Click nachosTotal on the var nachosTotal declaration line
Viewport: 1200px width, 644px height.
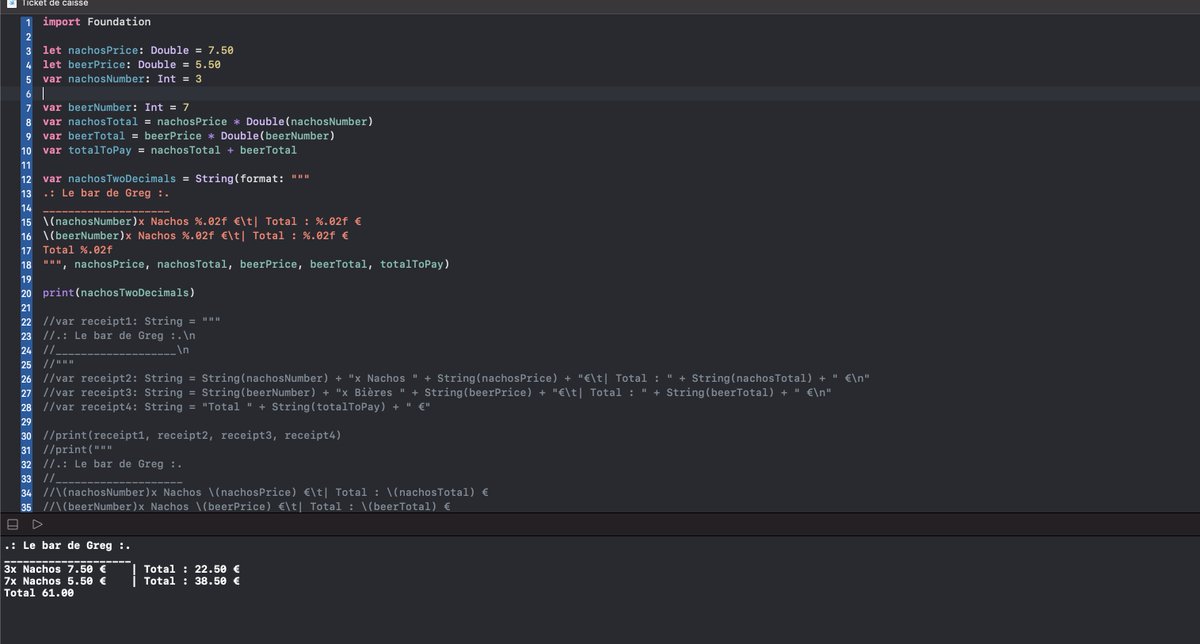coord(103,121)
